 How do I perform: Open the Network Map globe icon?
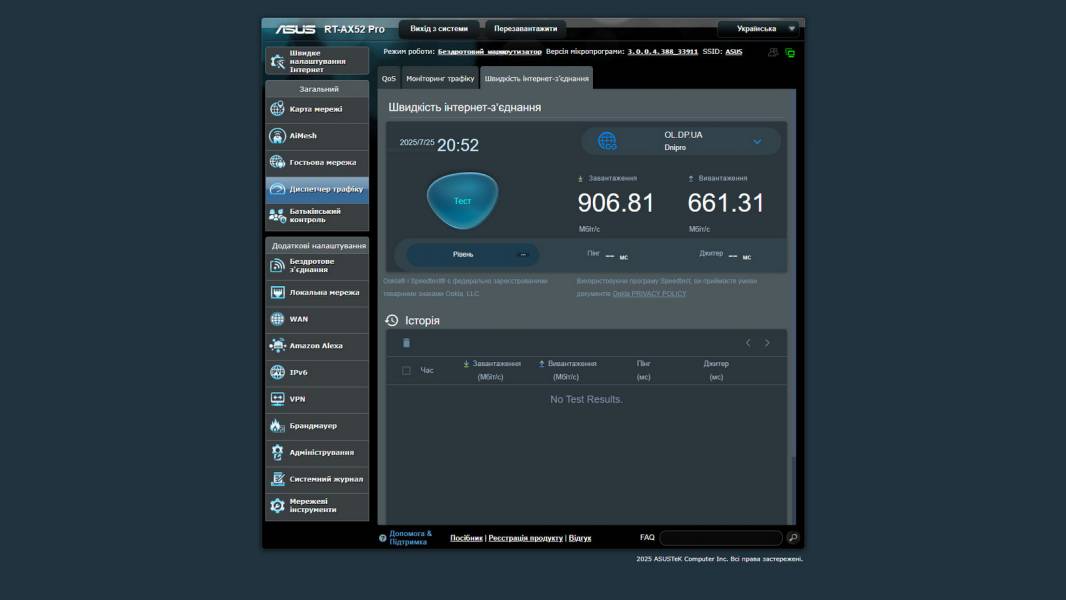[277, 109]
